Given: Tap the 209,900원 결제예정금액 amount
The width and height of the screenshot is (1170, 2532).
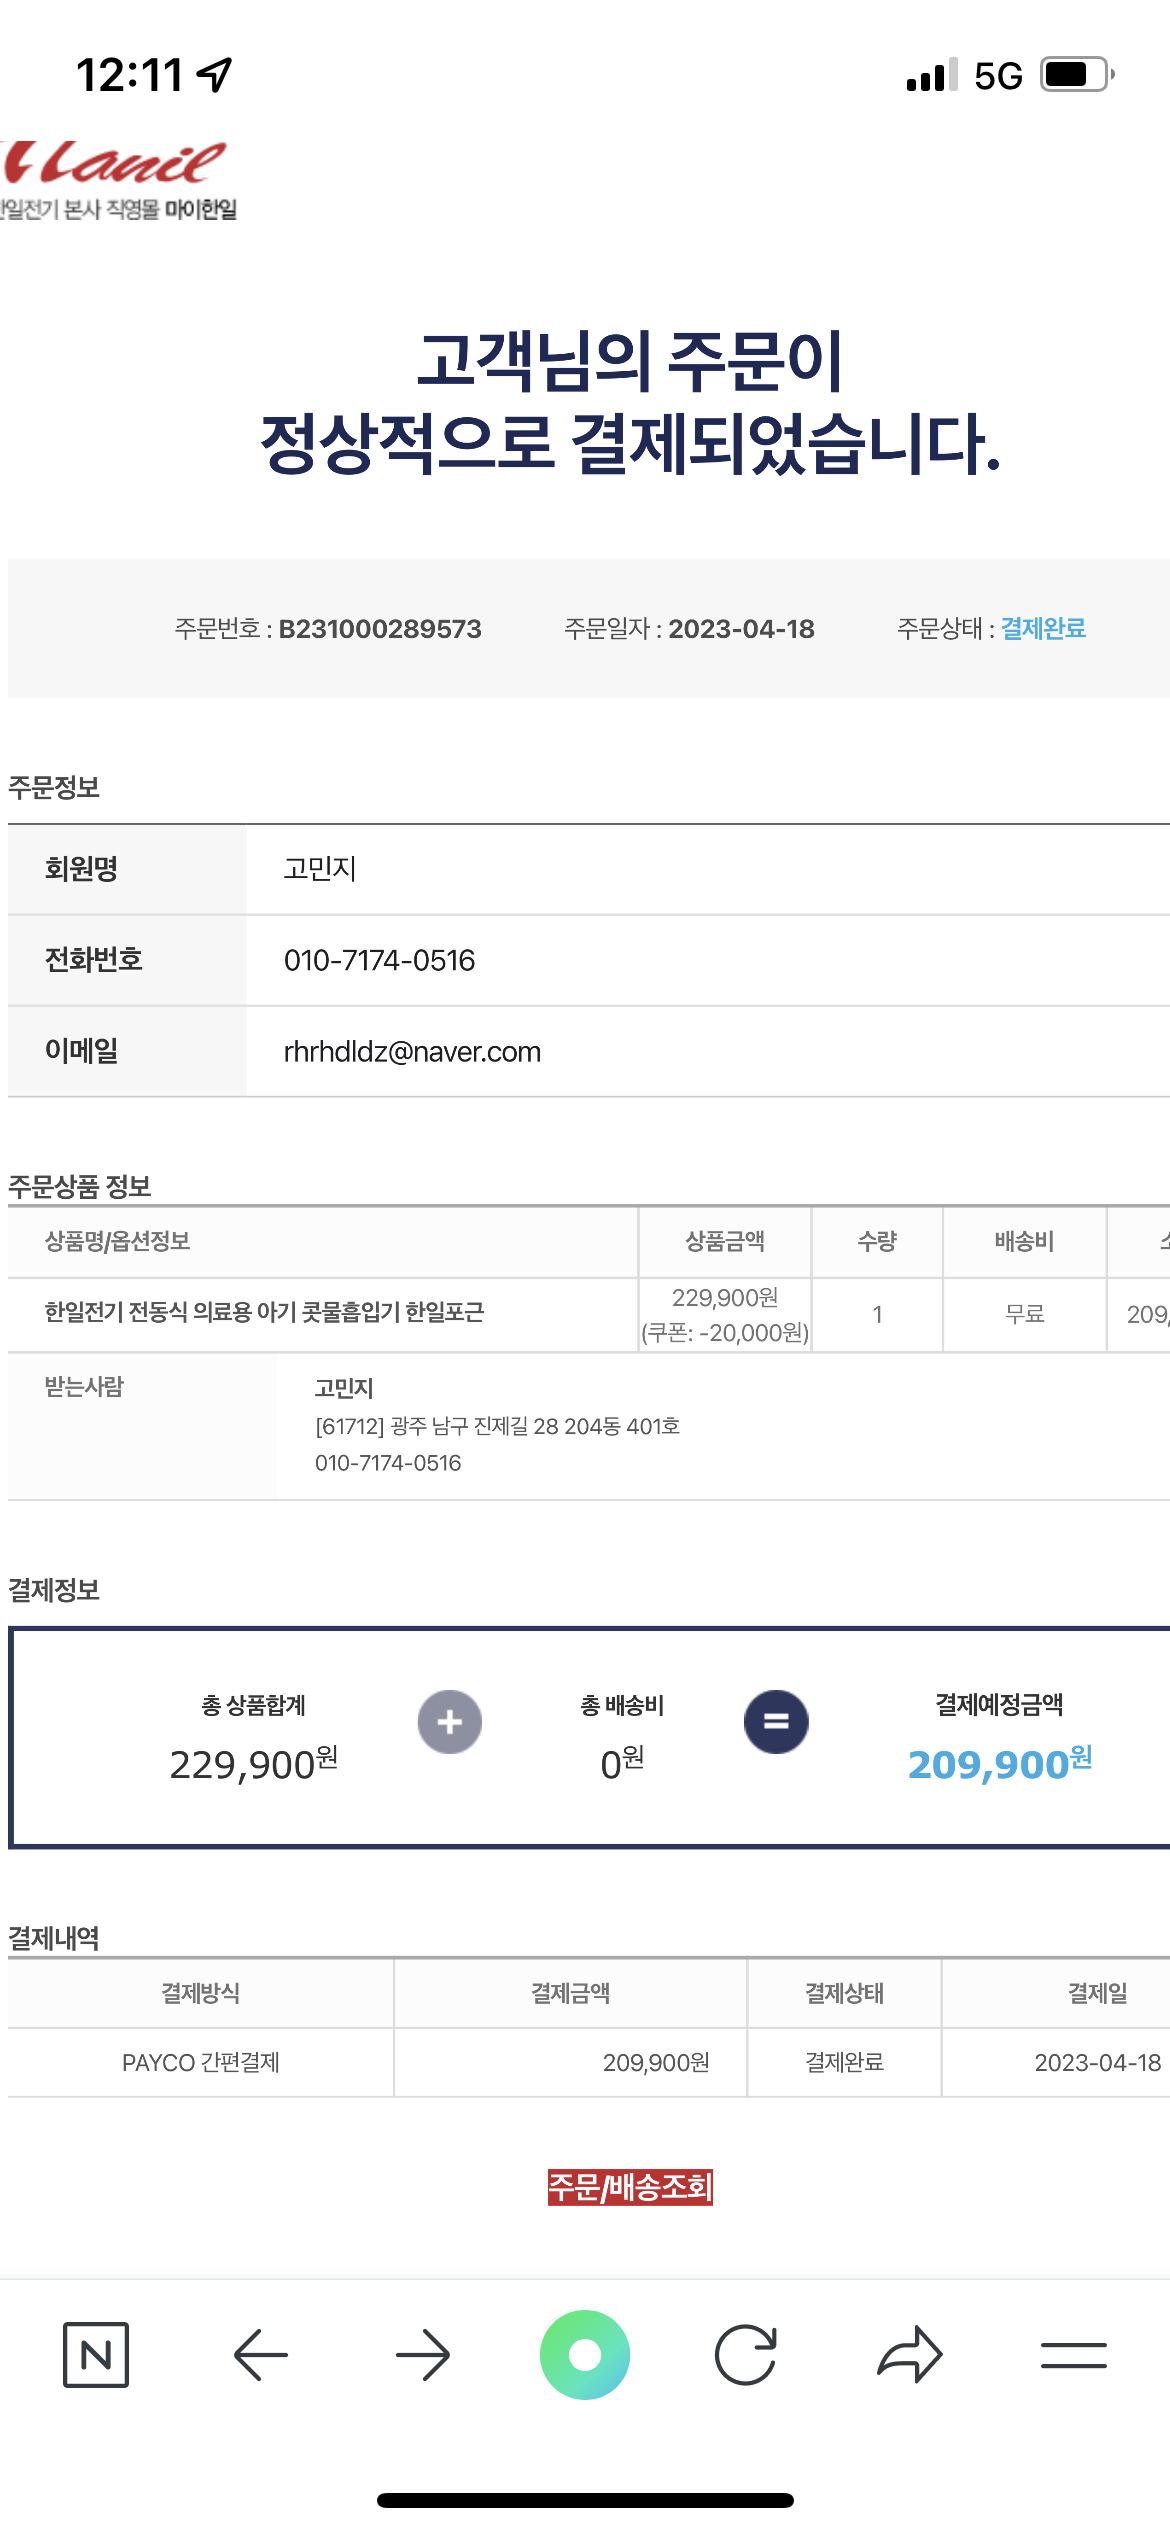Looking at the screenshot, I should point(1000,1764).
